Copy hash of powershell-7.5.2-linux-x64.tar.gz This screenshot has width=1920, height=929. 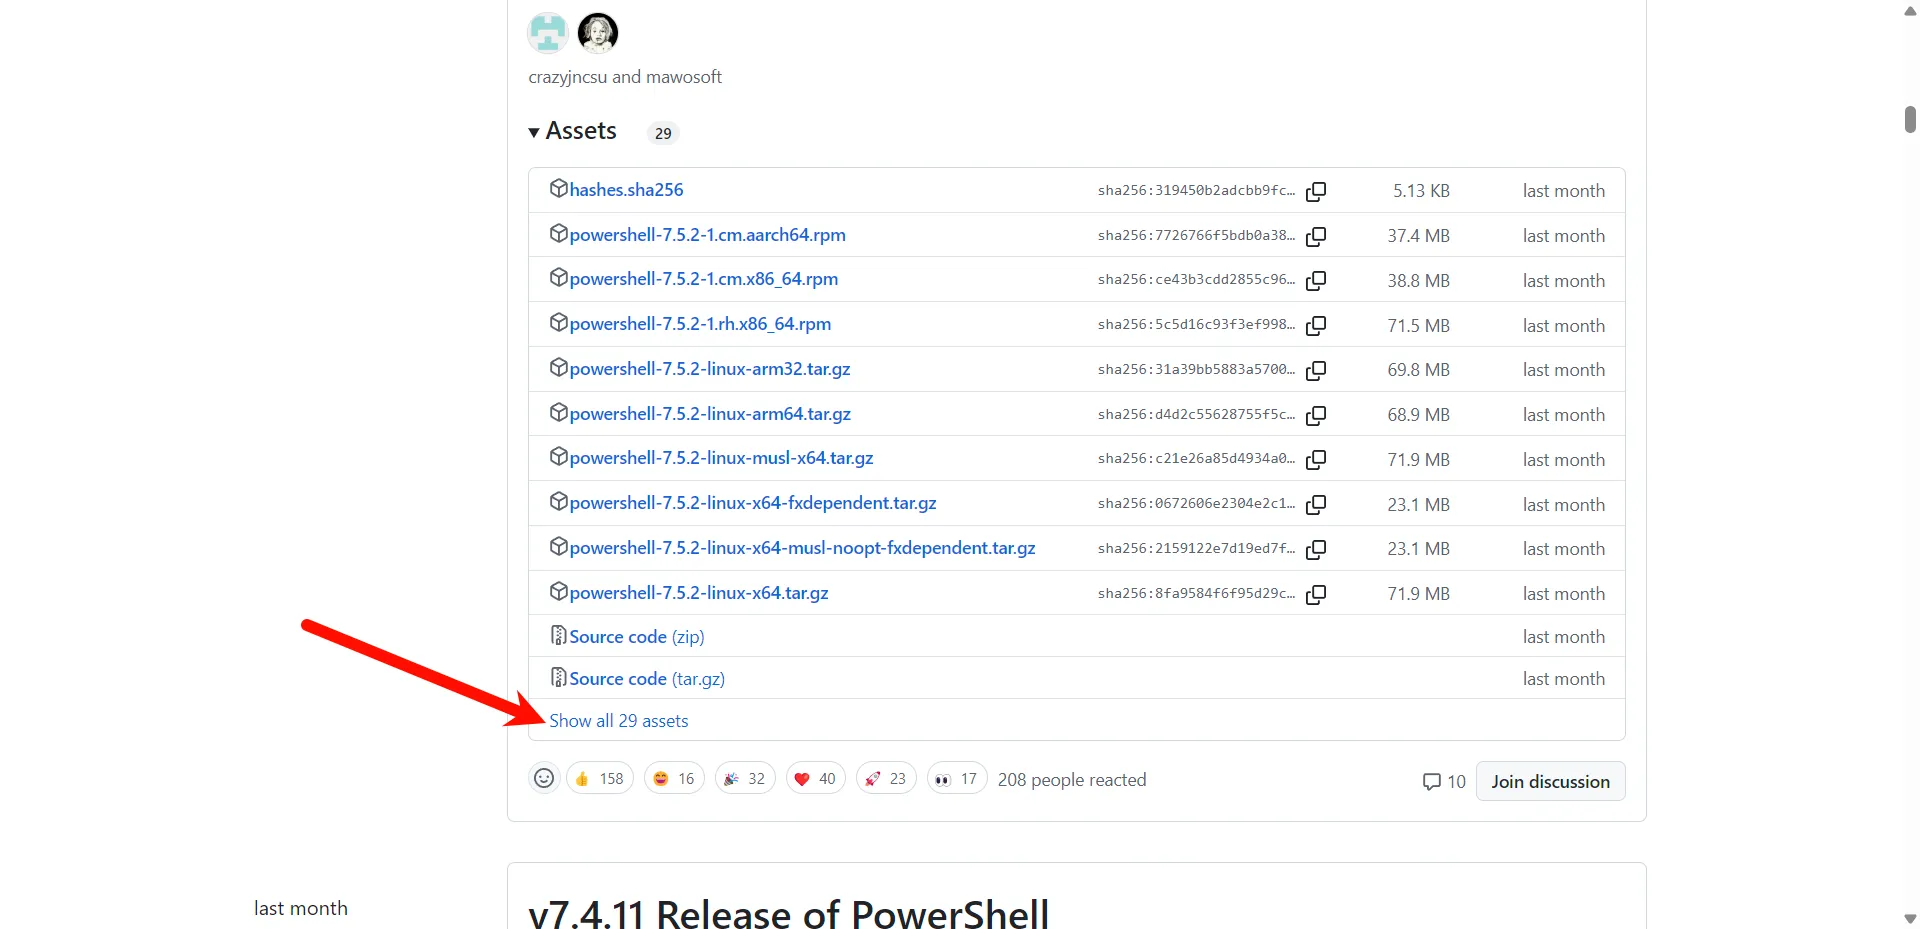(1316, 594)
